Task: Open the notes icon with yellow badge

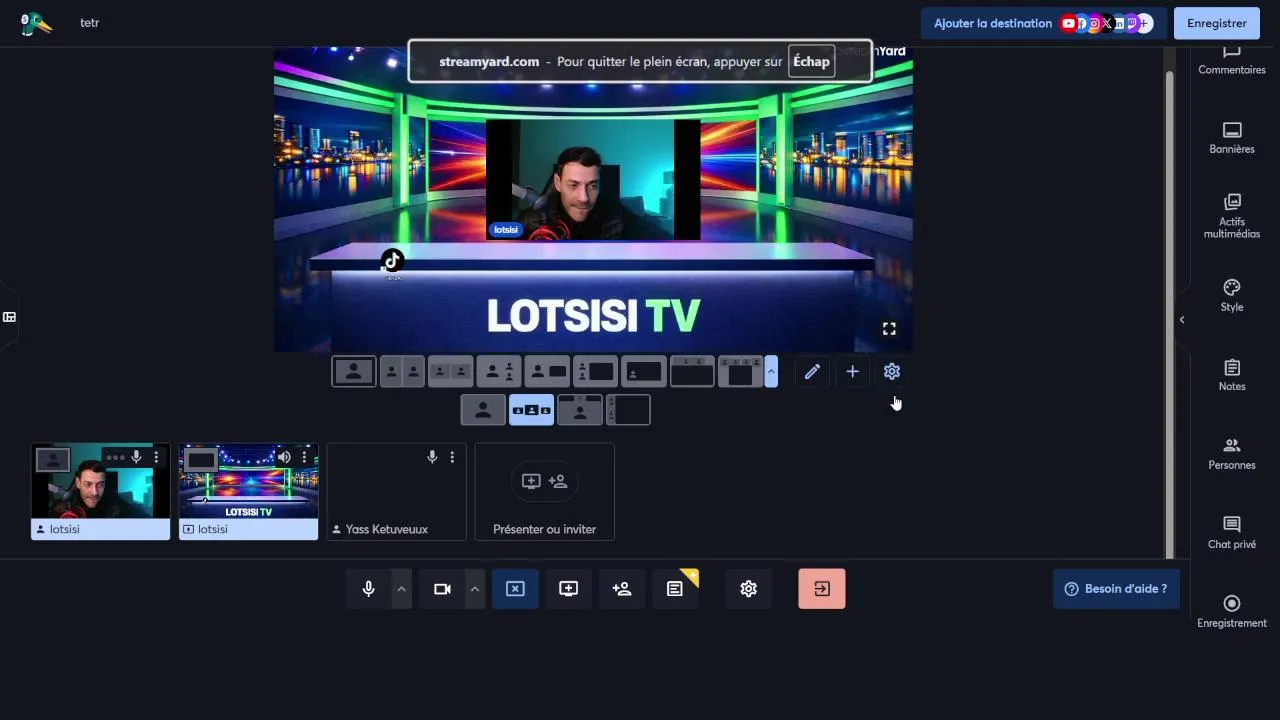Action: tap(676, 589)
